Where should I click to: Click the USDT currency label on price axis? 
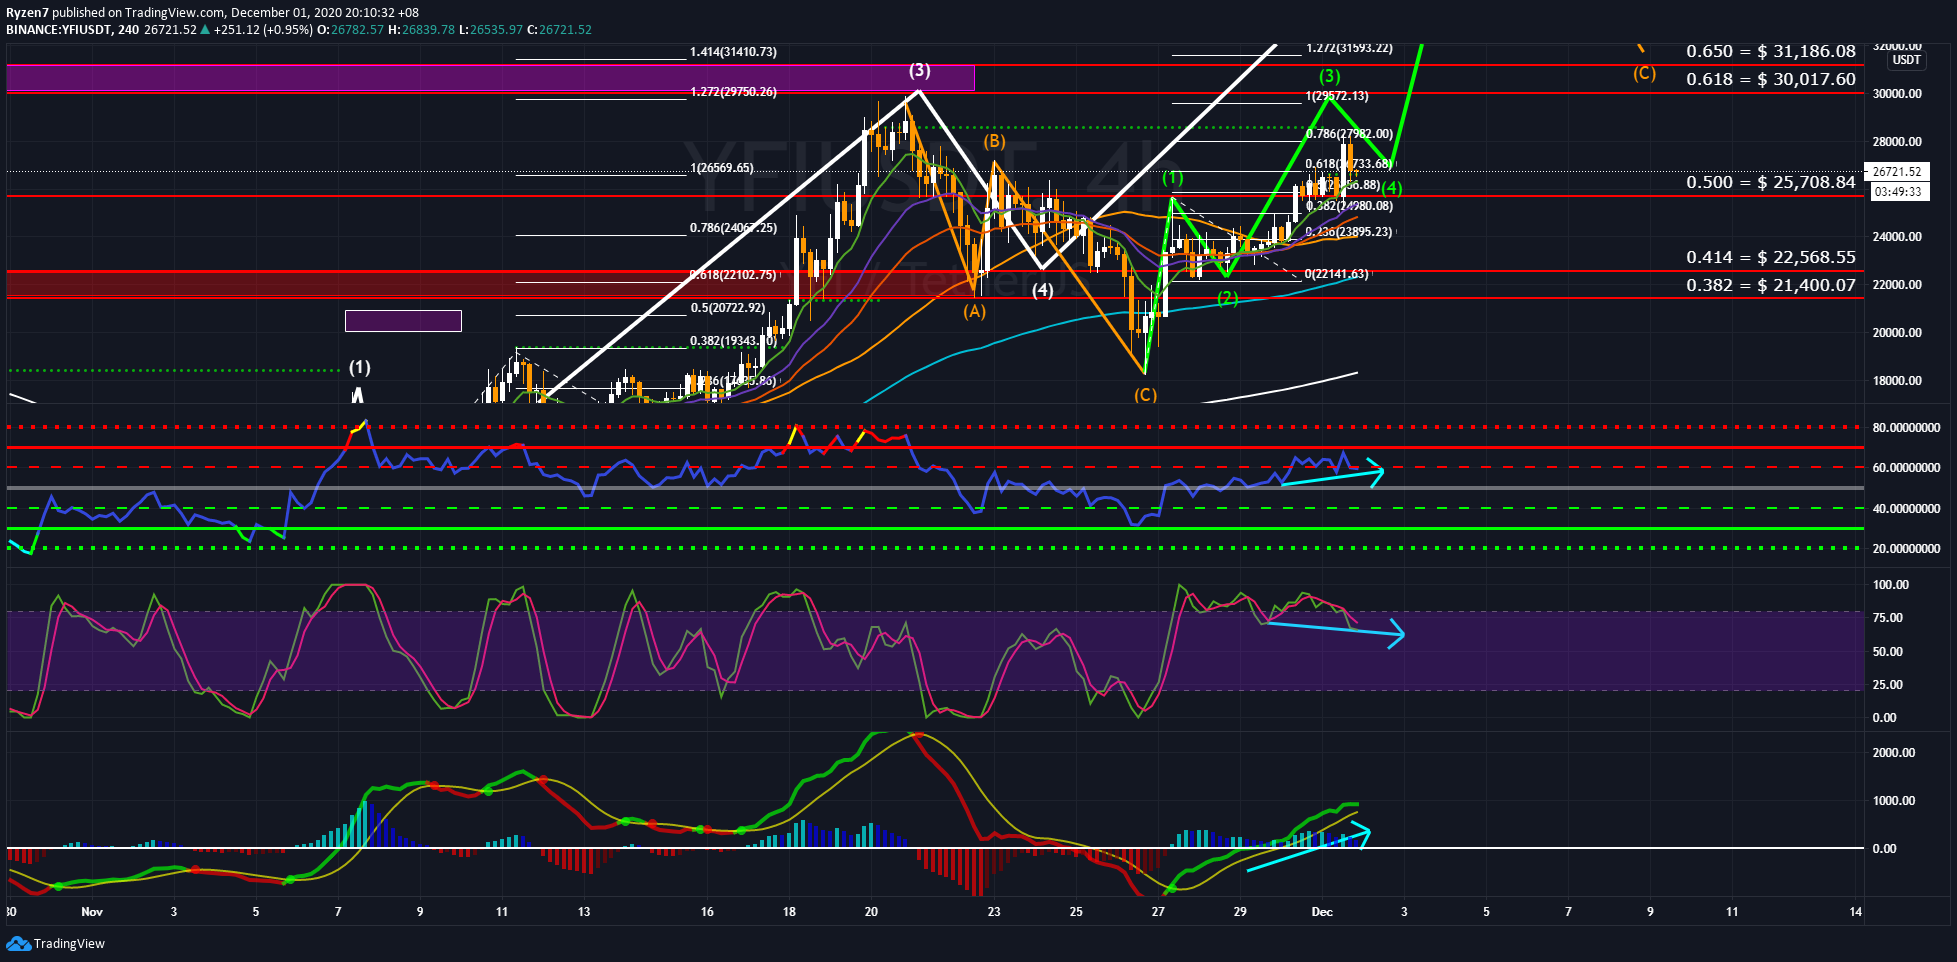pyautogui.click(x=1906, y=60)
